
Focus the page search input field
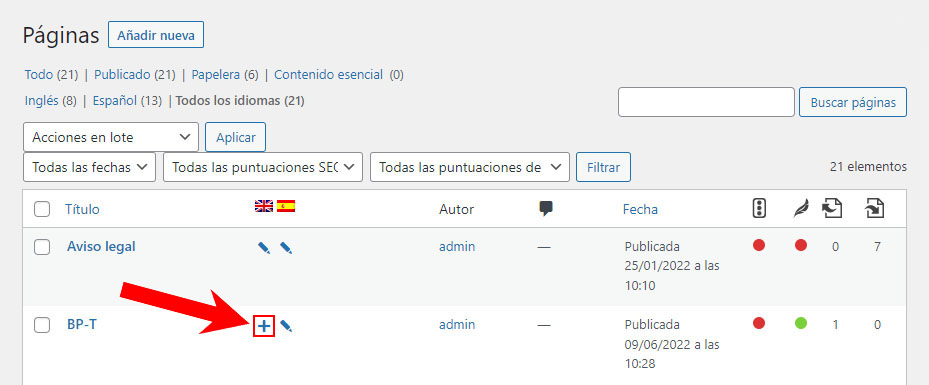pyautogui.click(x=706, y=102)
